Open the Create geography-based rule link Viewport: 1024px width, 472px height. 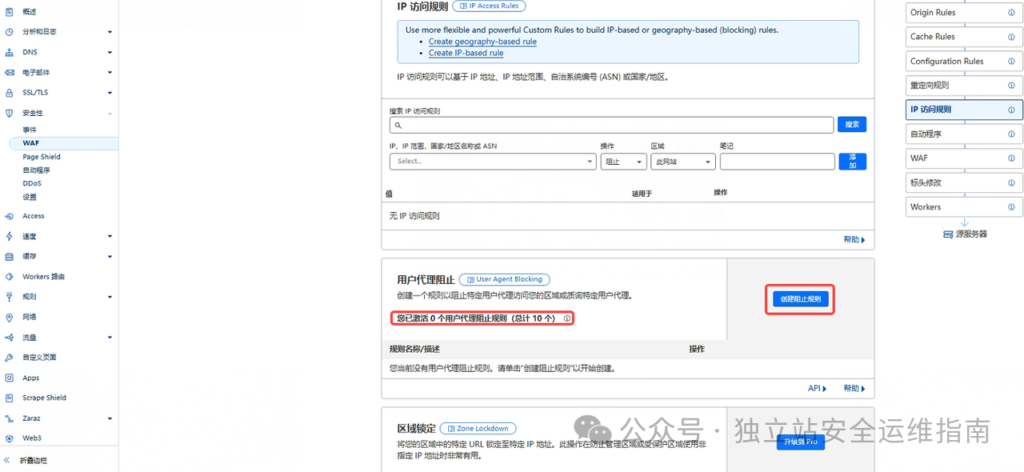point(483,41)
